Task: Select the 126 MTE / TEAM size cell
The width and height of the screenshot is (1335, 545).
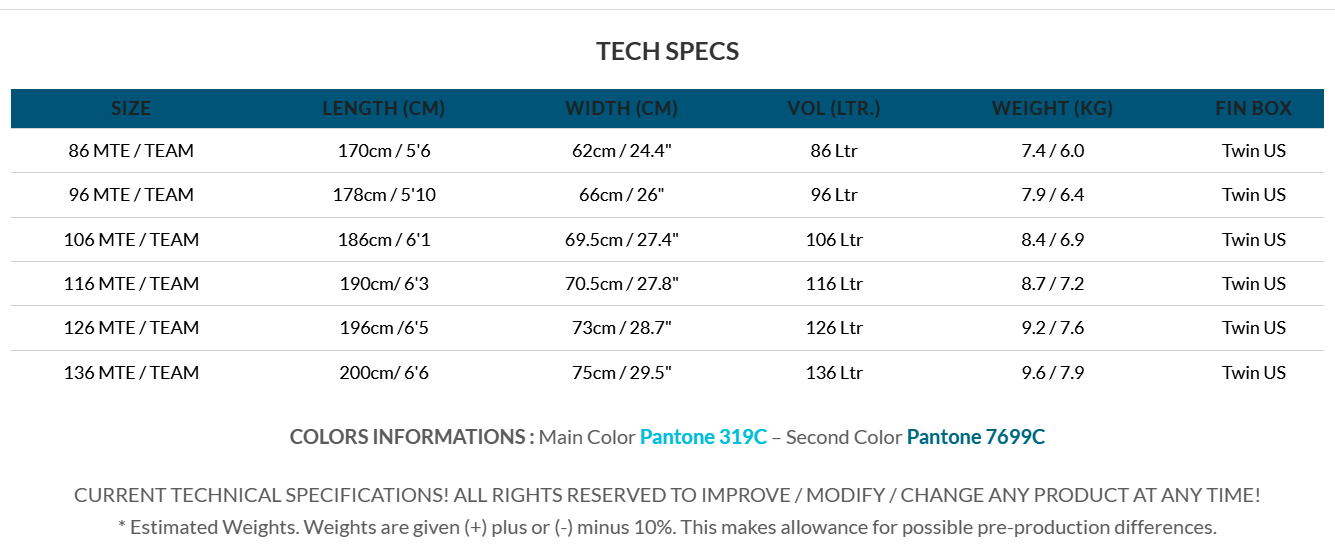Action: 131,328
